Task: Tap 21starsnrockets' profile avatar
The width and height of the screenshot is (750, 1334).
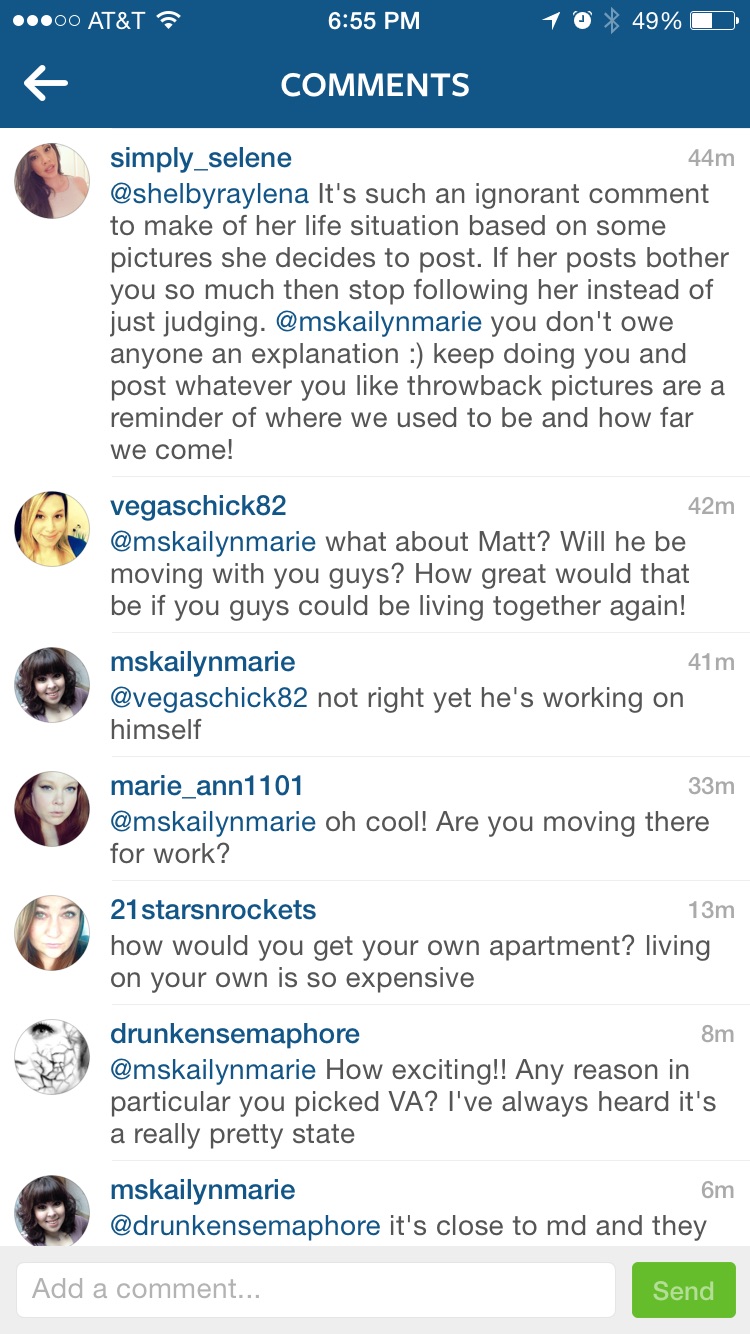Action: (x=52, y=933)
